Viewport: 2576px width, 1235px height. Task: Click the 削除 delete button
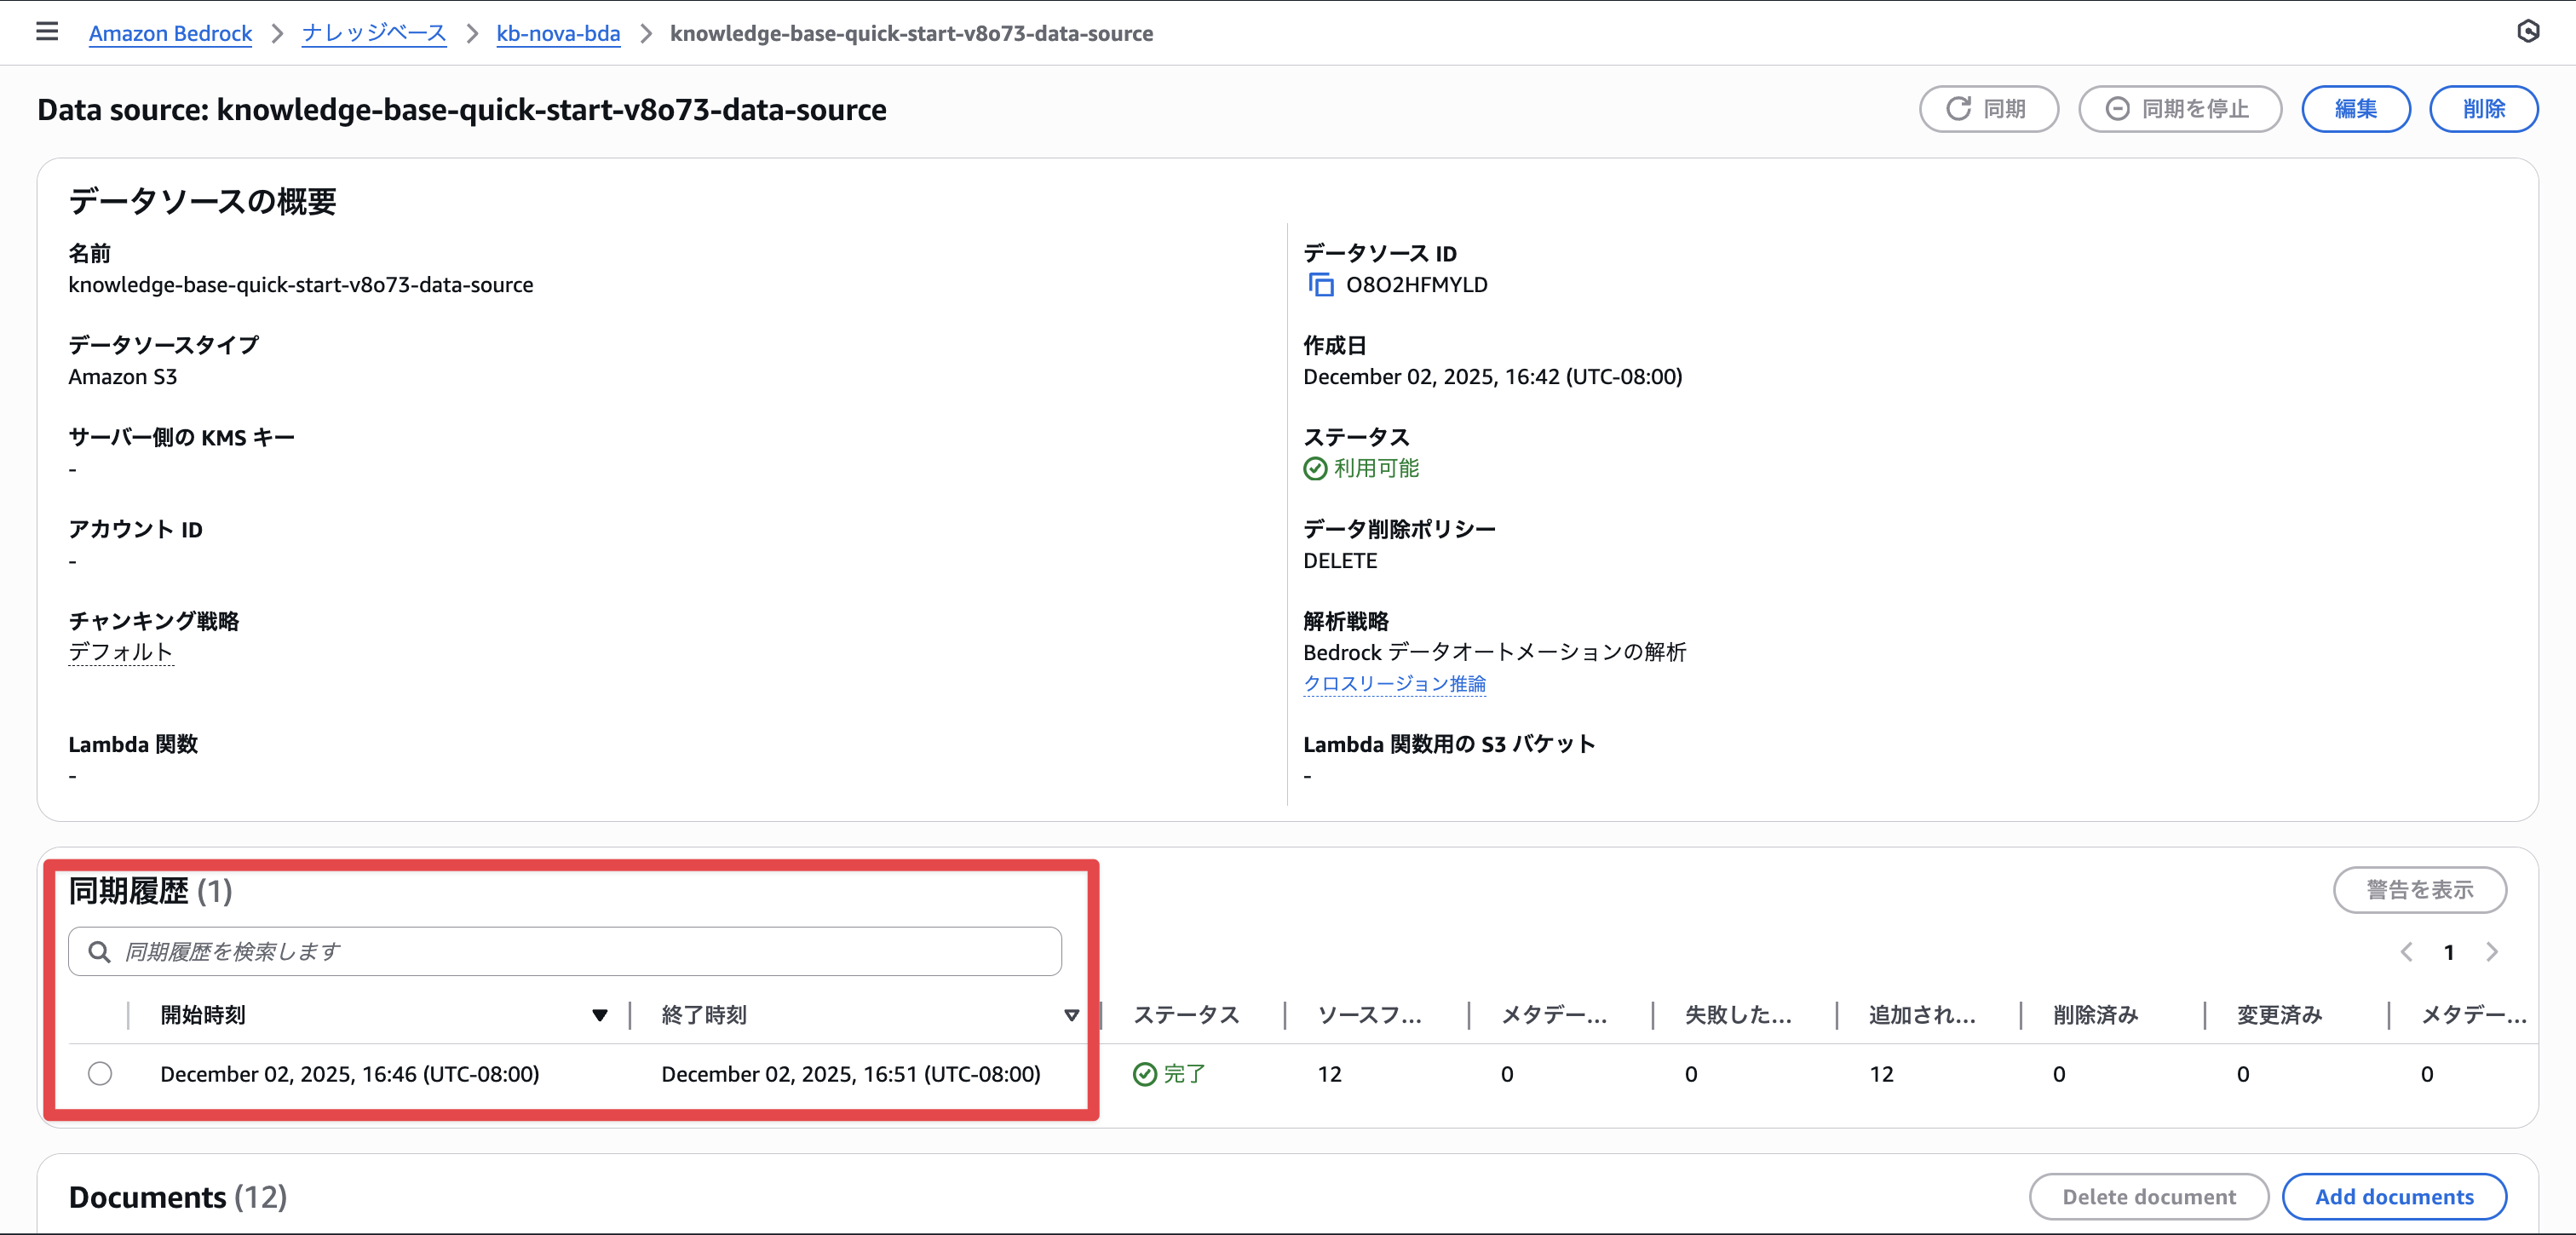[2483, 108]
